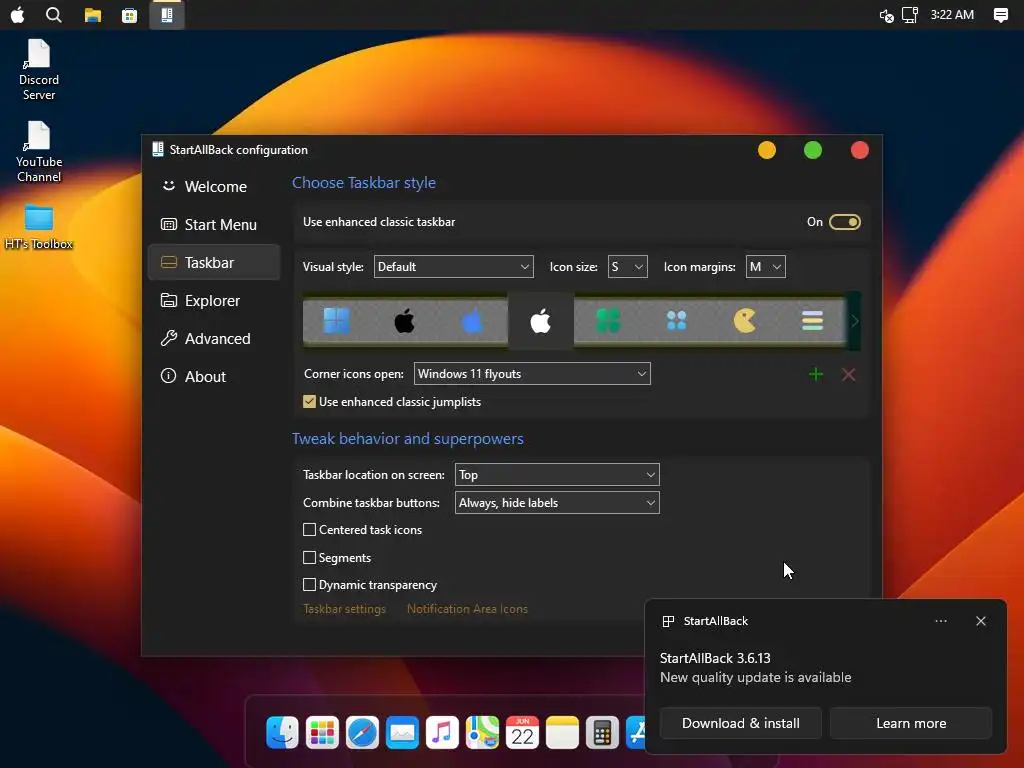Select Discord Server desktop shortcut
Image resolution: width=1024 pixels, height=768 pixels.
click(x=39, y=70)
